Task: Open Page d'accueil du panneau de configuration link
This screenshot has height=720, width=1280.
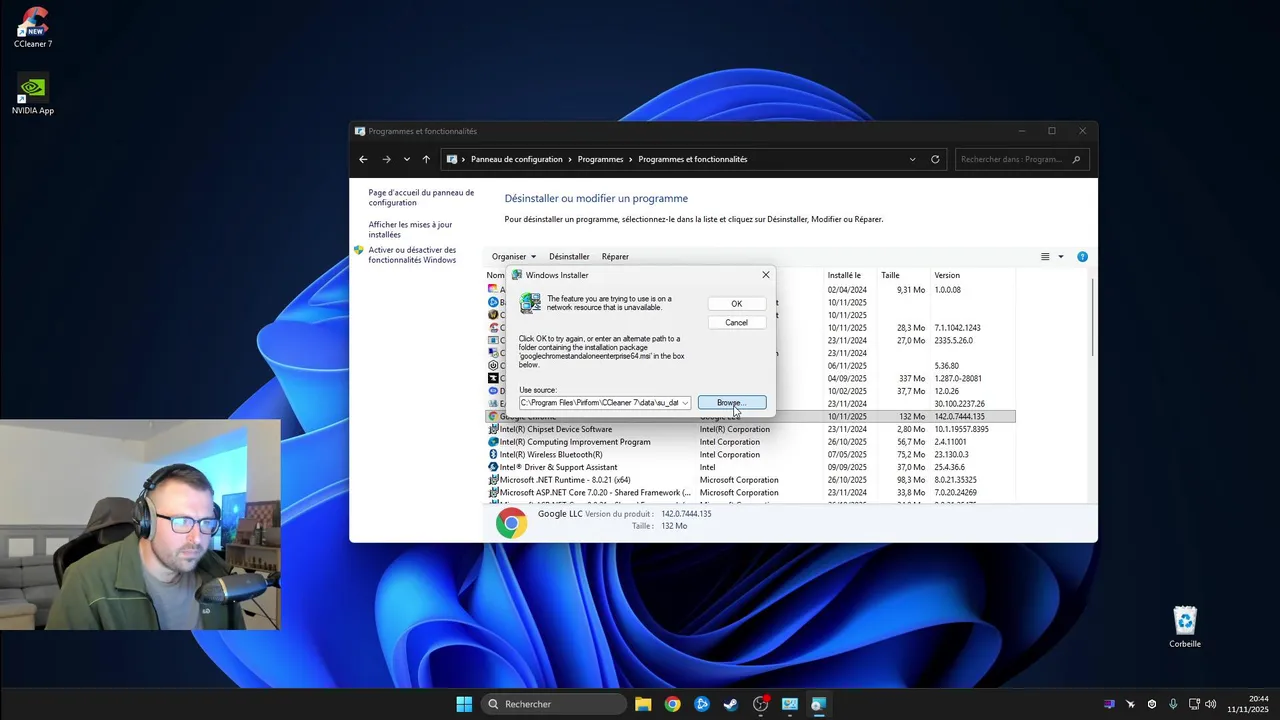Action: point(421,198)
